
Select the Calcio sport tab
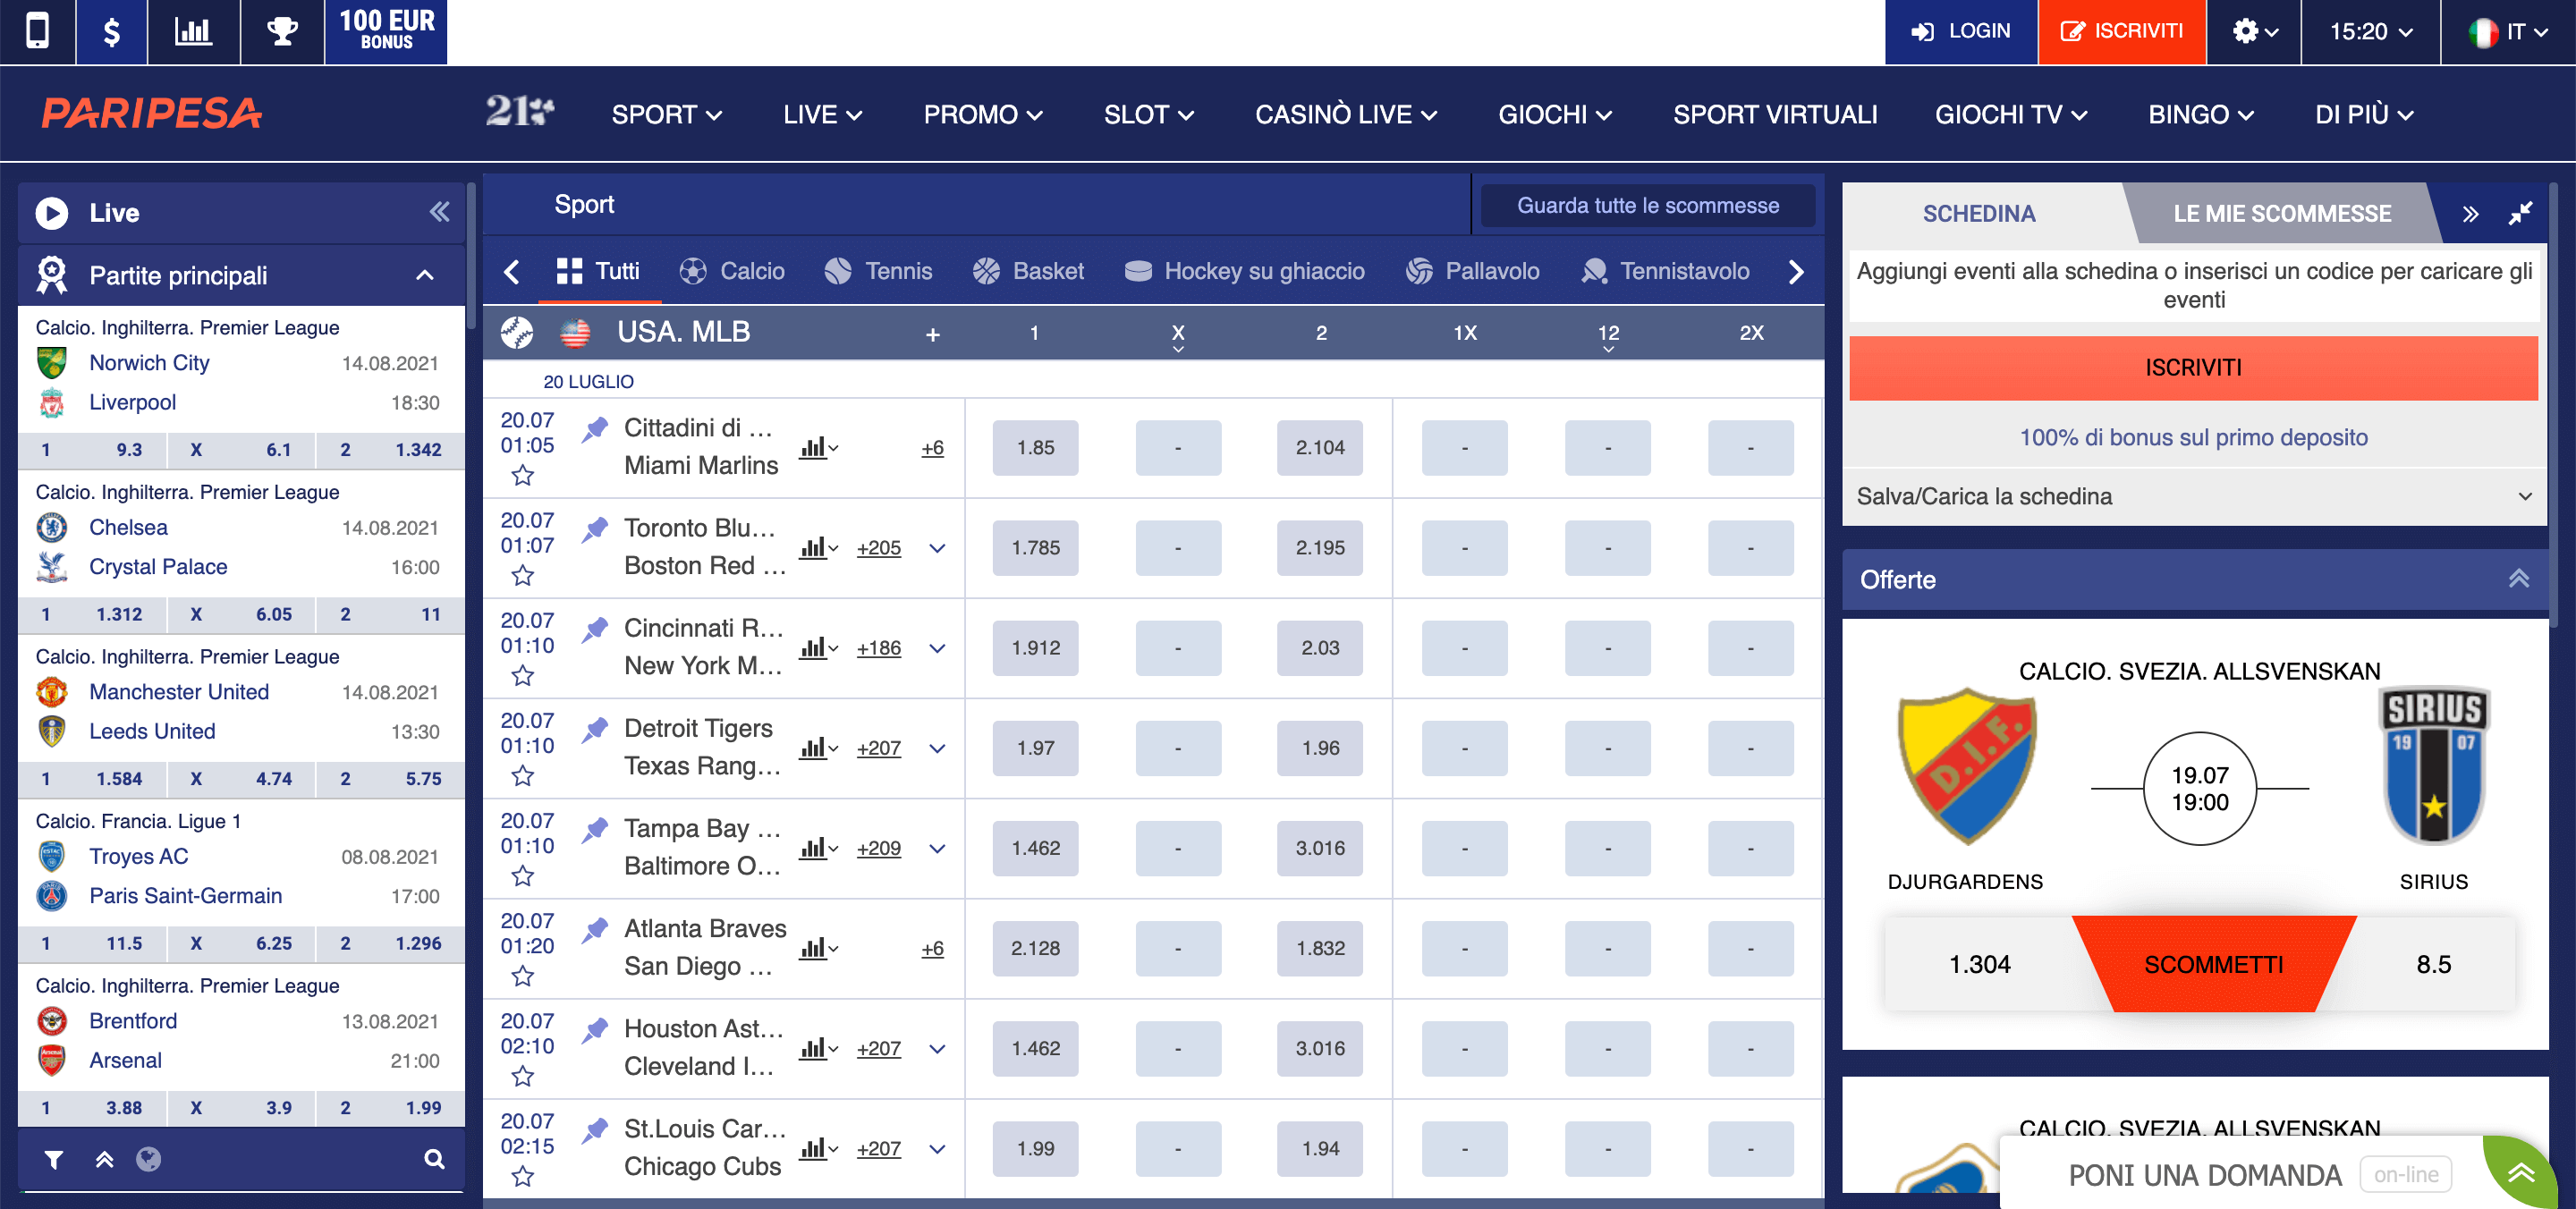point(732,271)
